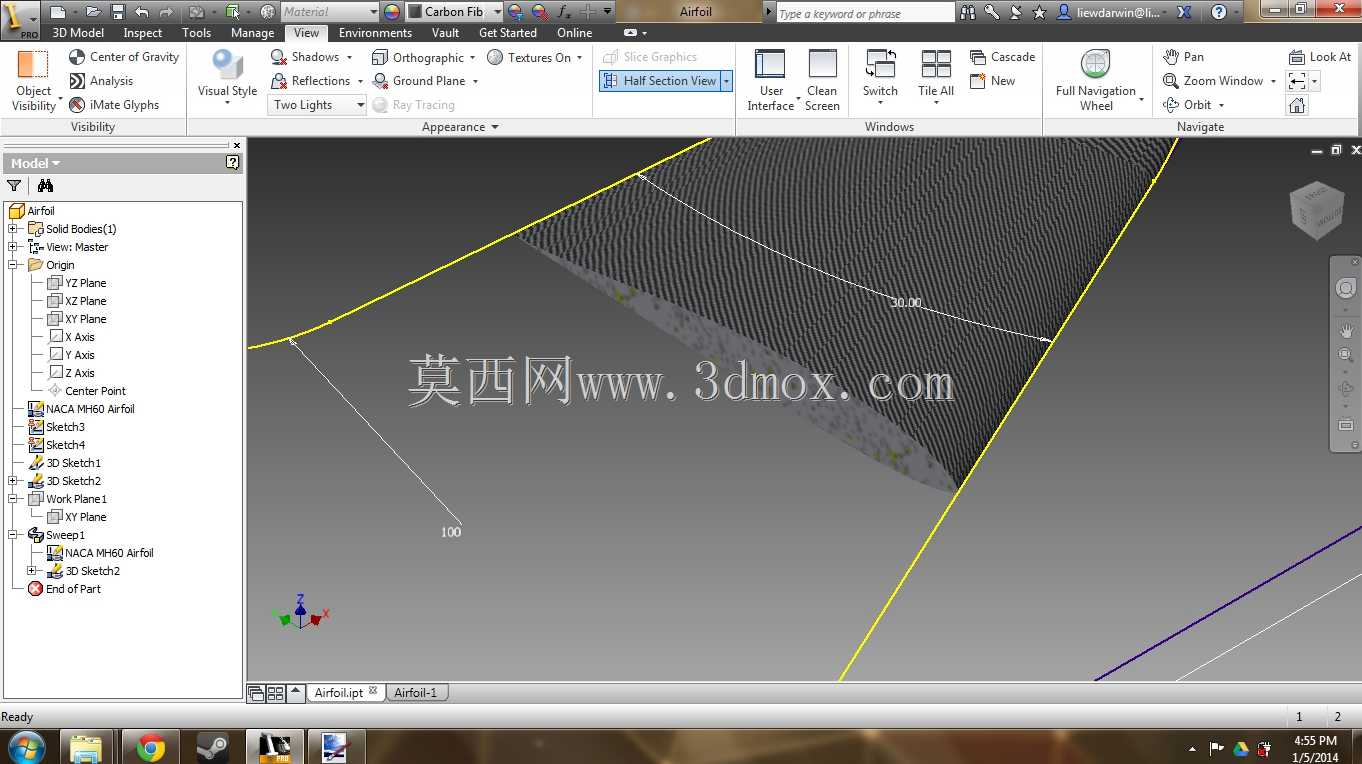Click the Cascade windows button
Image resolution: width=1362 pixels, height=764 pixels.
(1003, 57)
